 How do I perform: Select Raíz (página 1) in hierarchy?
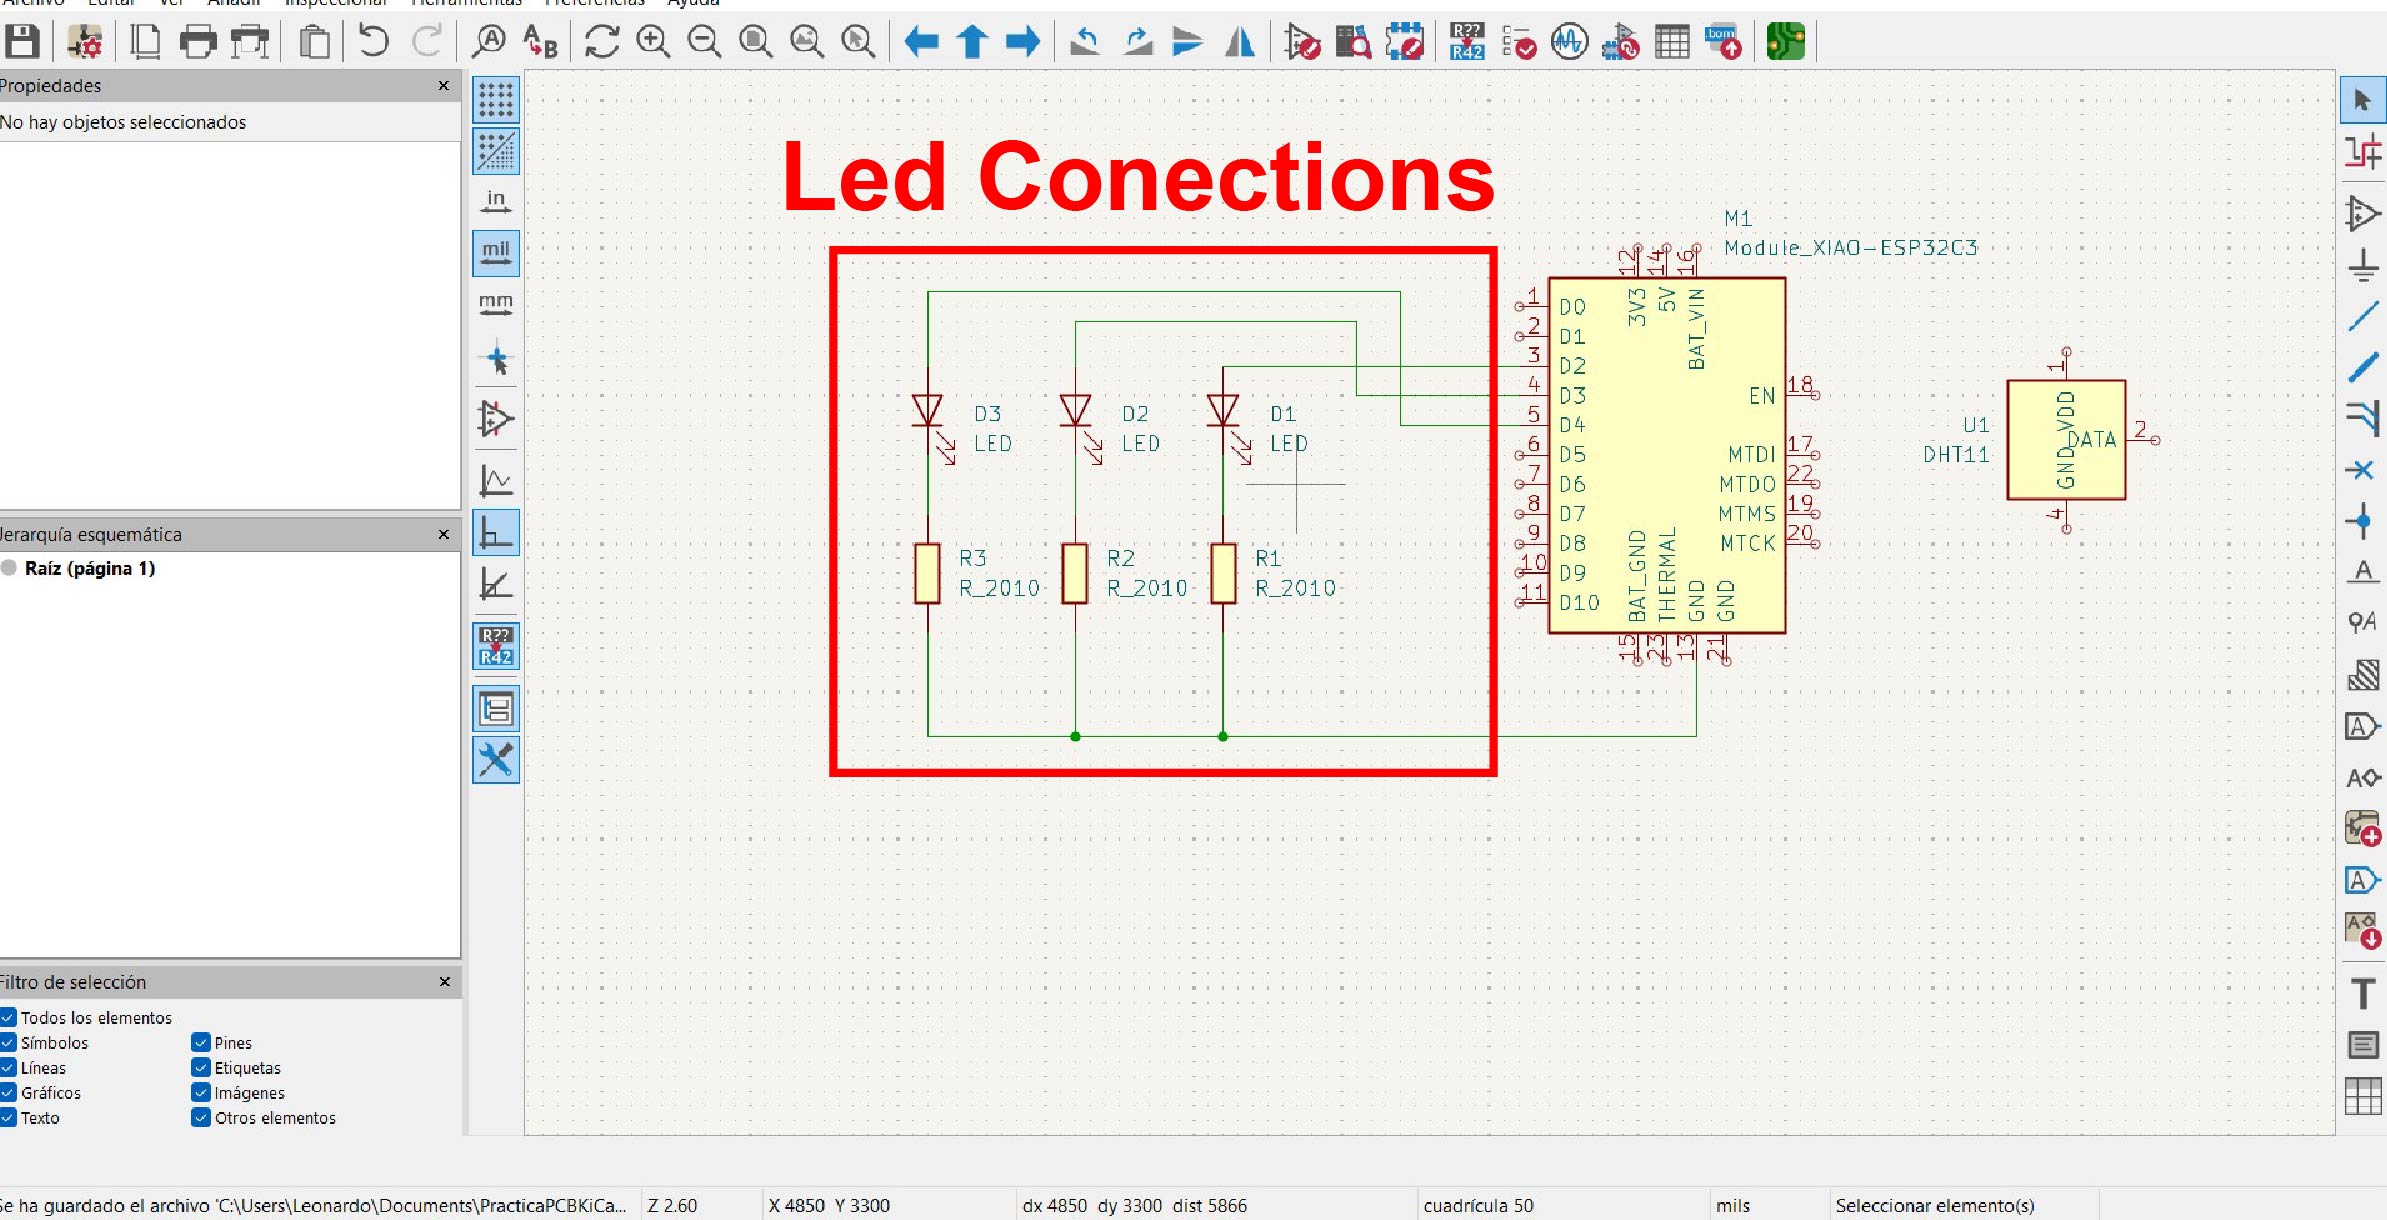[x=90, y=568]
